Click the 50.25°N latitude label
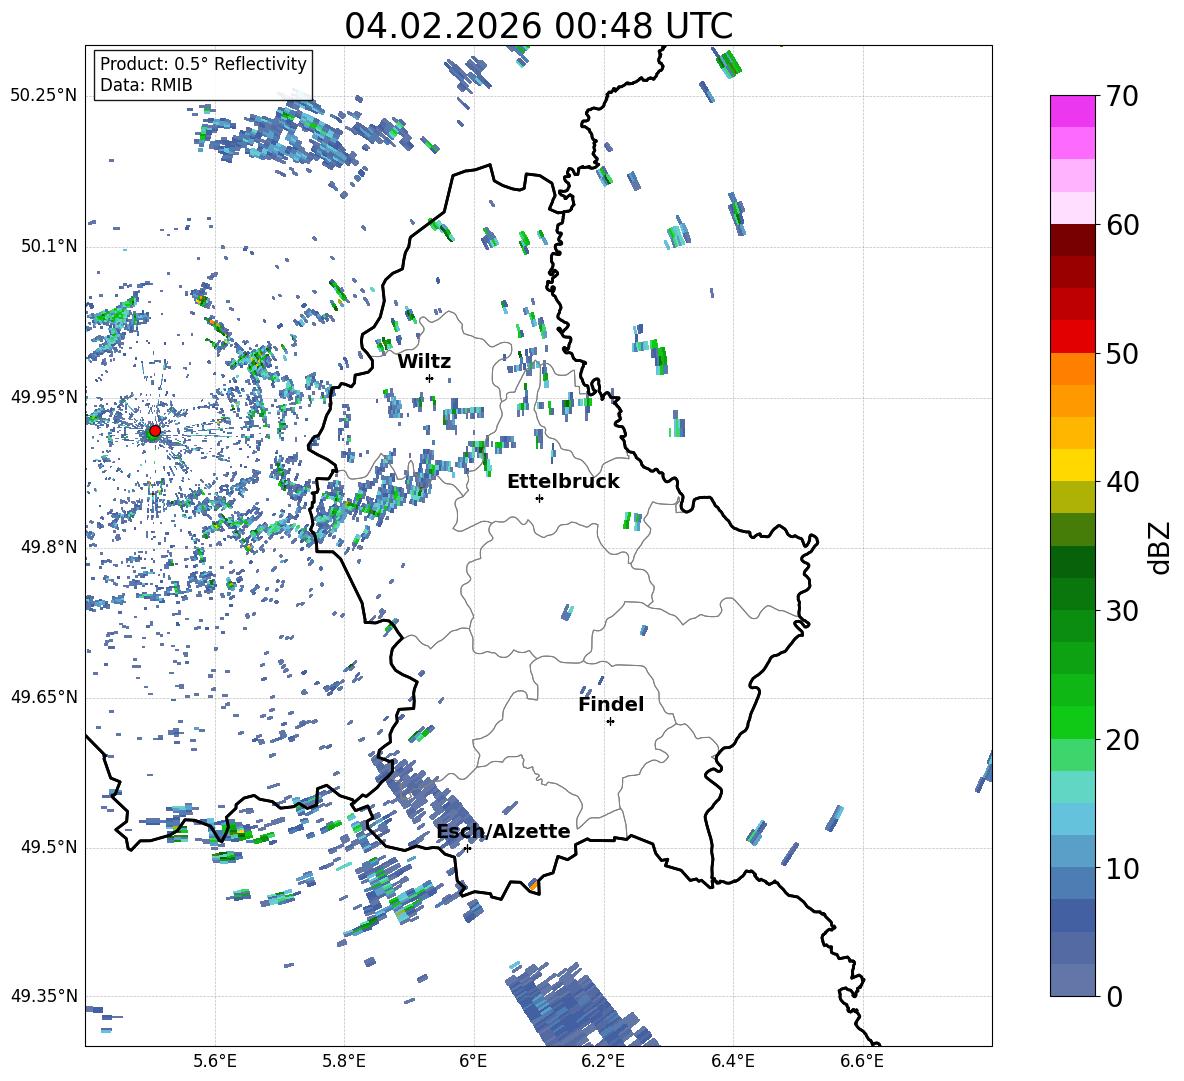 44,95
